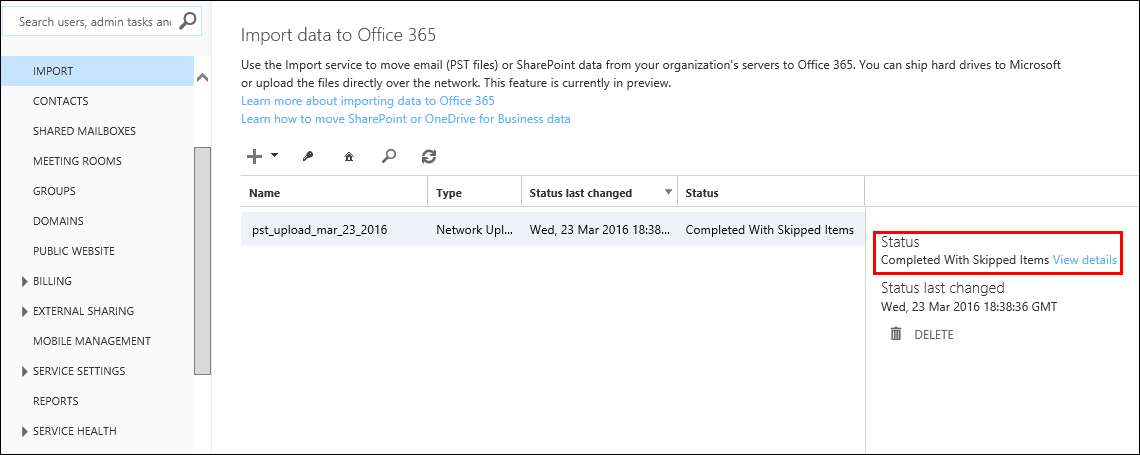Sort by the Name column header
This screenshot has height=455, width=1140.
pyautogui.click(x=334, y=193)
